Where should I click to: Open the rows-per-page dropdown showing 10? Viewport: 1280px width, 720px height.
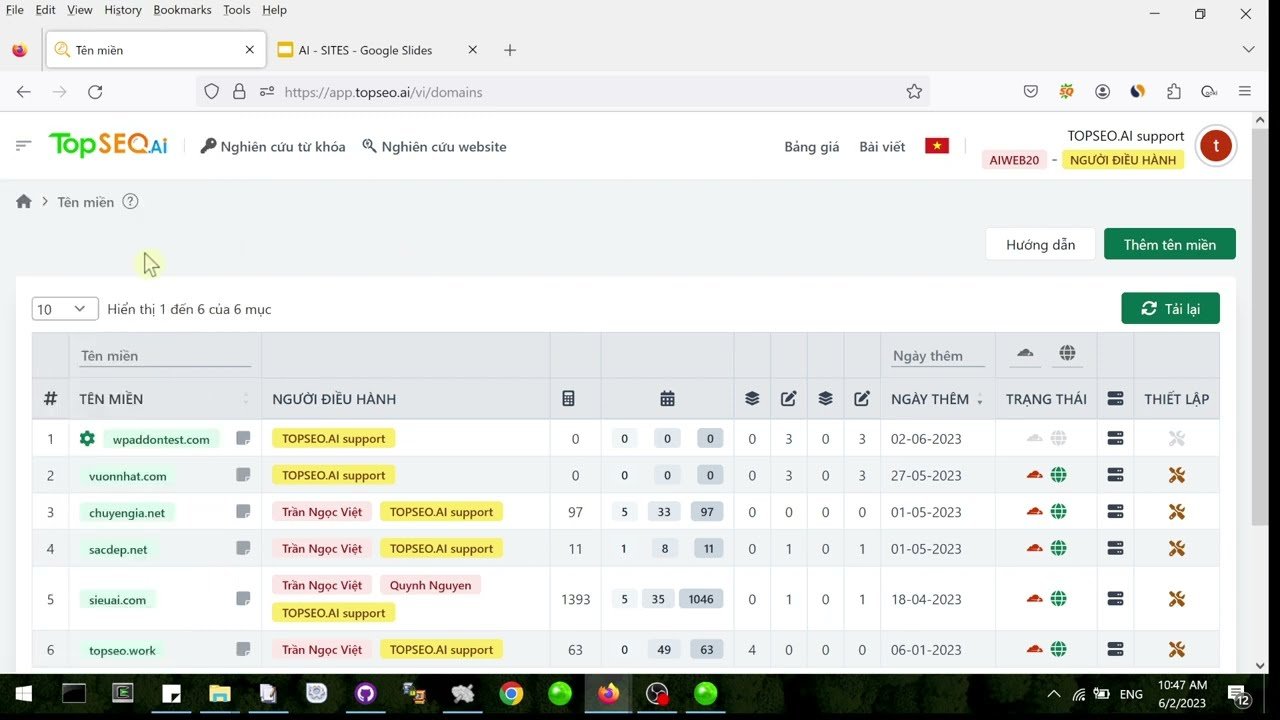pyautogui.click(x=65, y=309)
